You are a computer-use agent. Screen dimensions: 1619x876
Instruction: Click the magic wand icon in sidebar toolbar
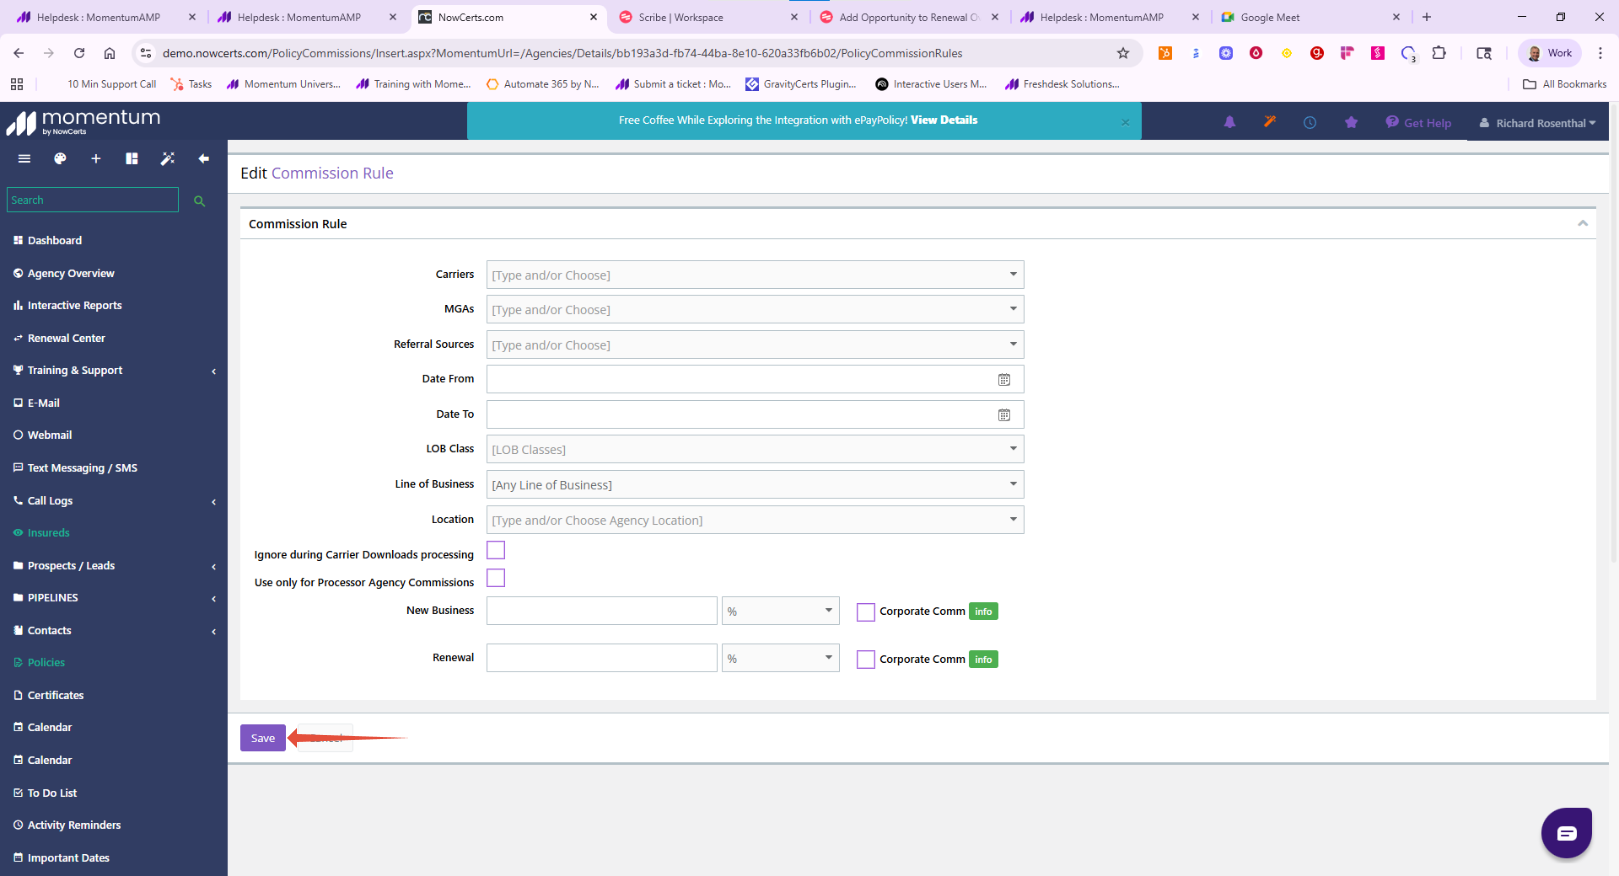tap(168, 159)
